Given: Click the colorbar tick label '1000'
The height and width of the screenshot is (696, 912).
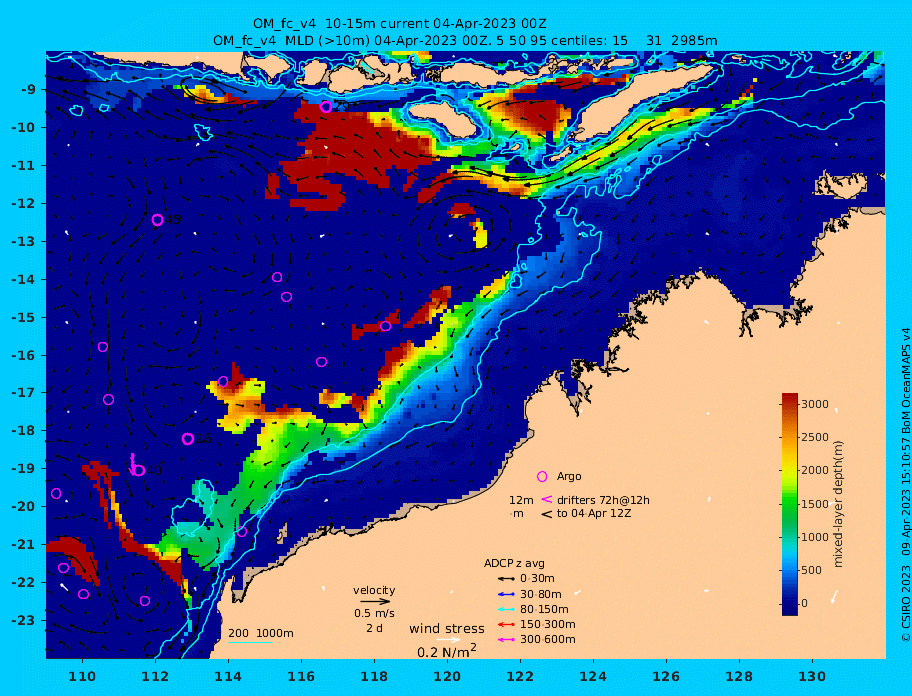Looking at the screenshot, I should (815, 537).
